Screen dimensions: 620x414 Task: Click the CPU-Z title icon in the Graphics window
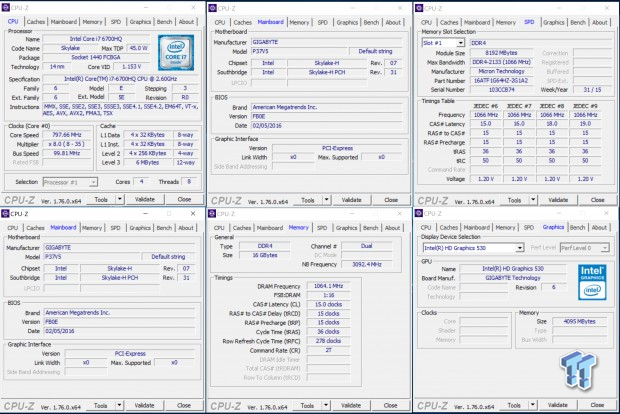(x=419, y=214)
